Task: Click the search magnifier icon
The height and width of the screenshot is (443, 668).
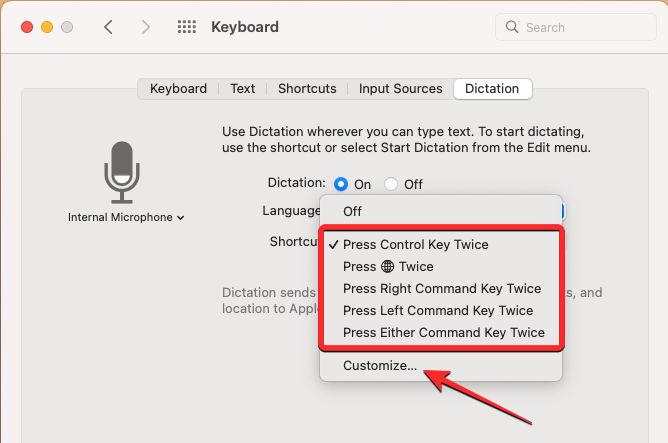Action: pos(512,27)
